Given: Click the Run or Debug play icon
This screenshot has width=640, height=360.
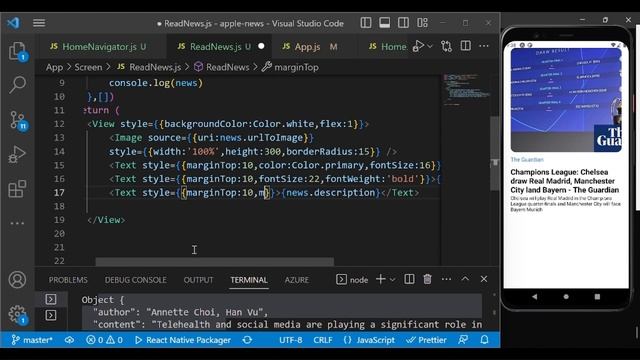Looking at the screenshot, I should 418,46.
